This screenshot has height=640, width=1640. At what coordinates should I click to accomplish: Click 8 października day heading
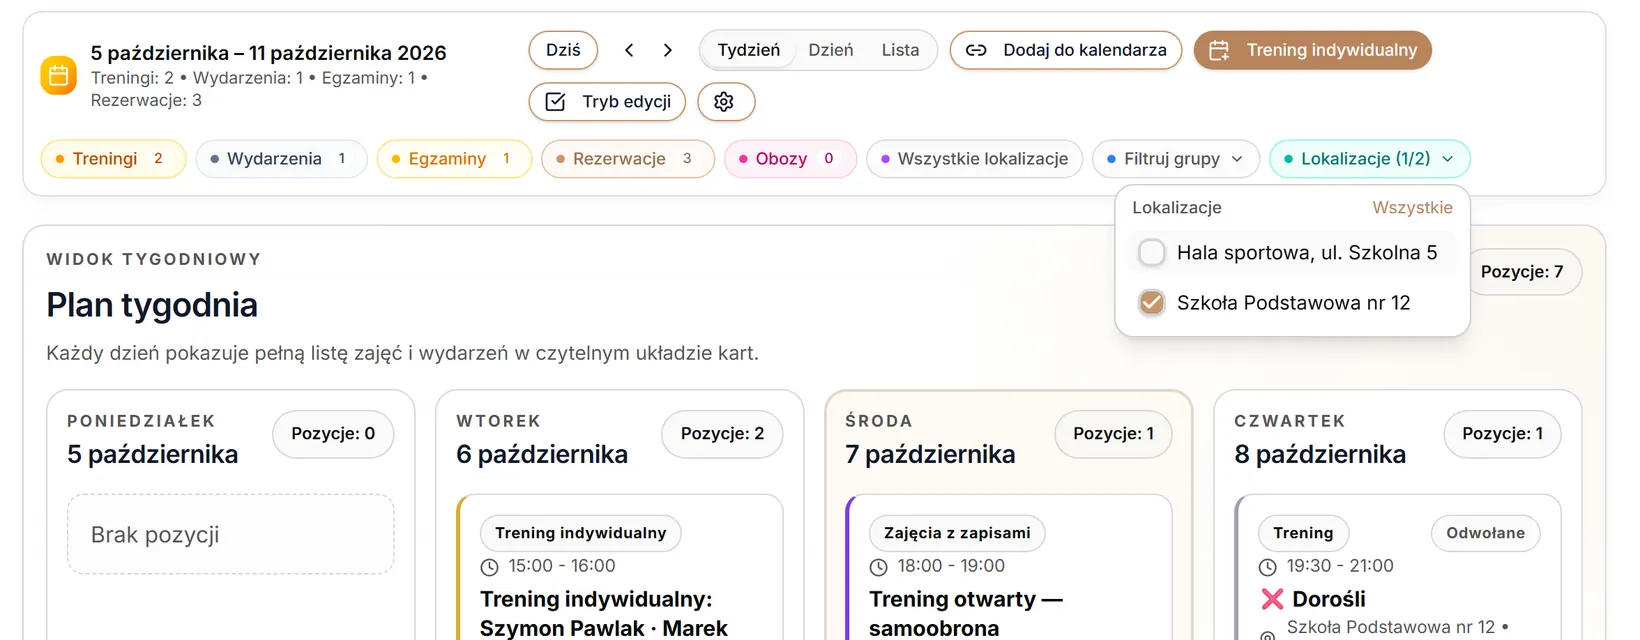(x=1320, y=455)
